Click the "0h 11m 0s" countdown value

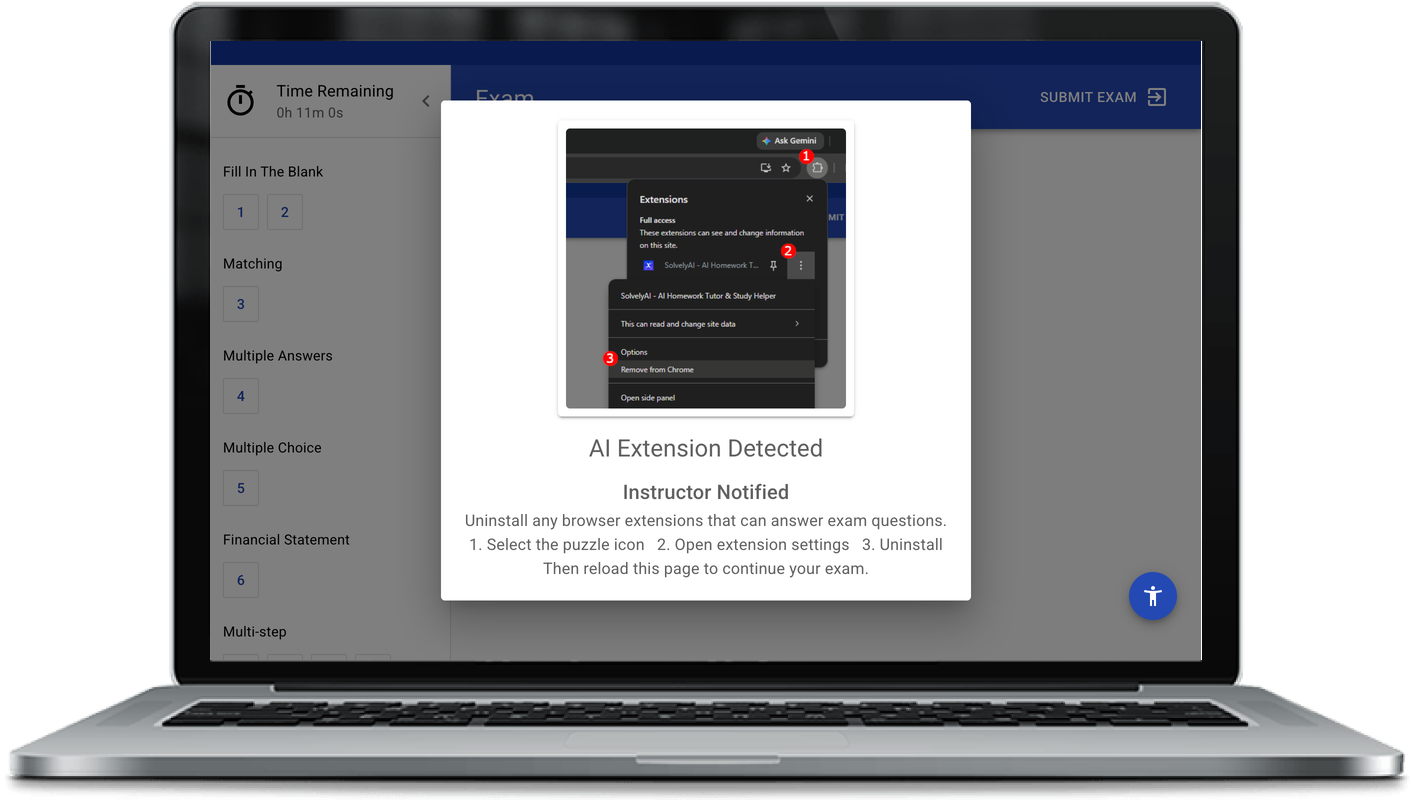point(310,113)
